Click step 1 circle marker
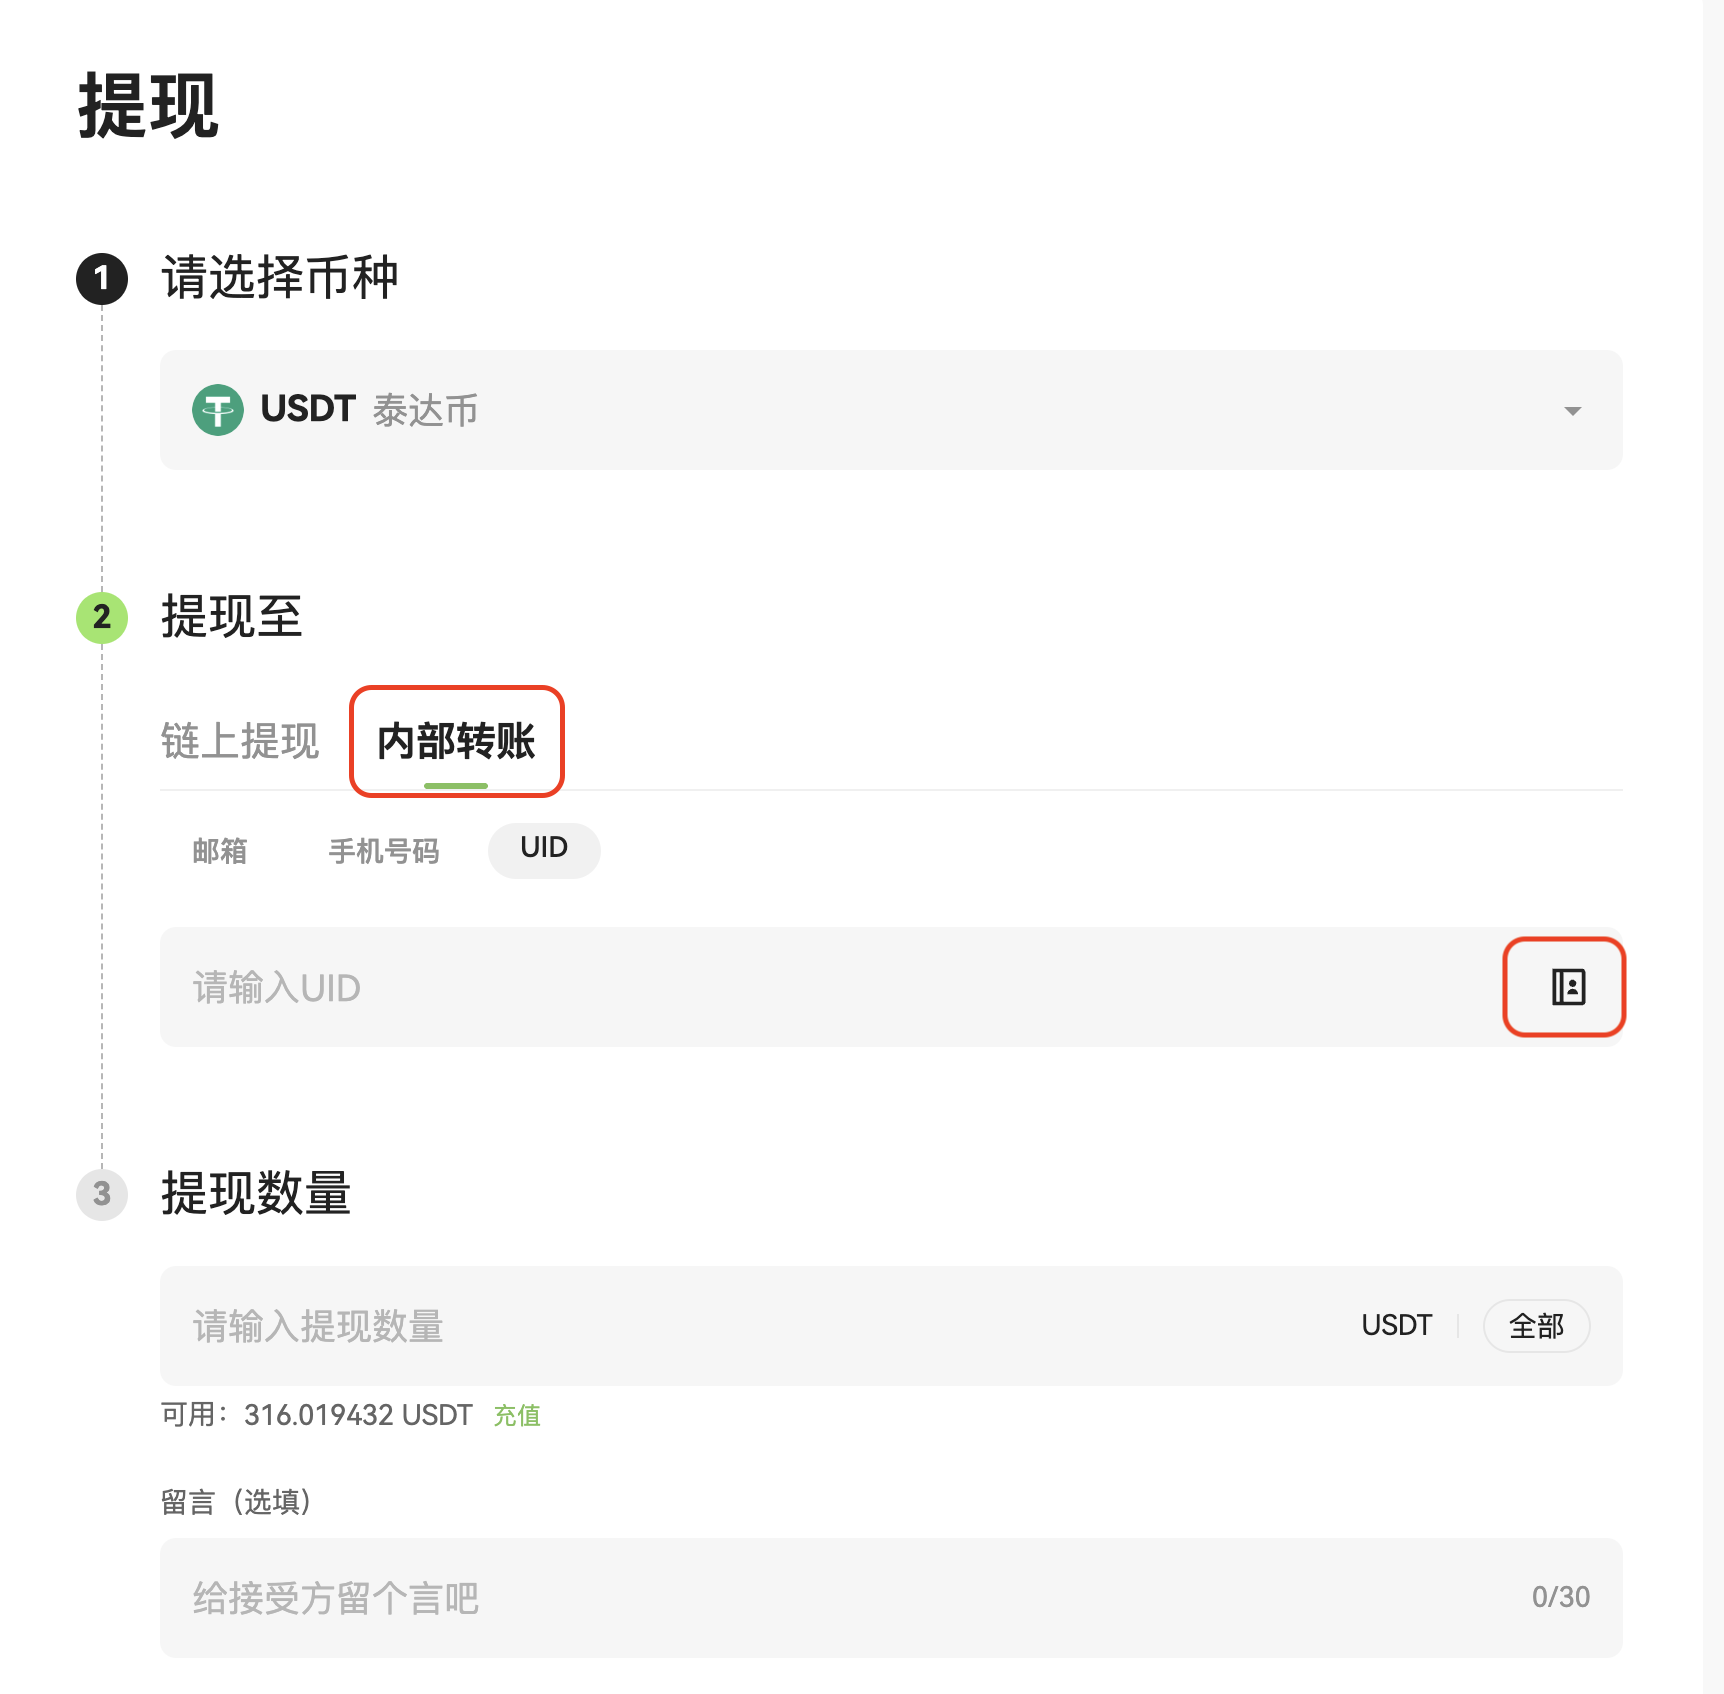Viewport: 1724px width, 1694px height. click(x=102, y=279)
